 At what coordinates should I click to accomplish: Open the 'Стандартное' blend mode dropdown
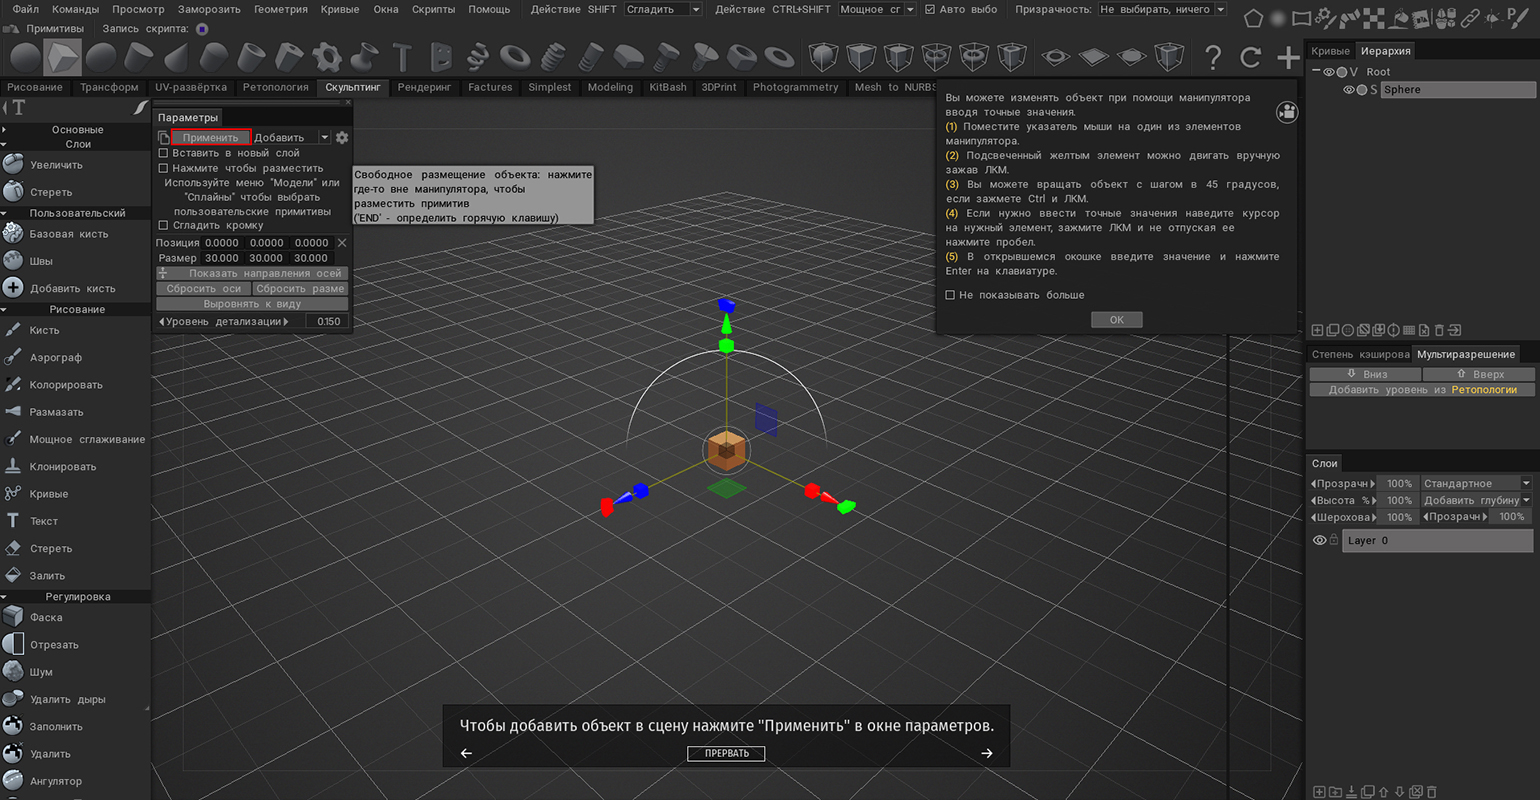[1476, 483]
